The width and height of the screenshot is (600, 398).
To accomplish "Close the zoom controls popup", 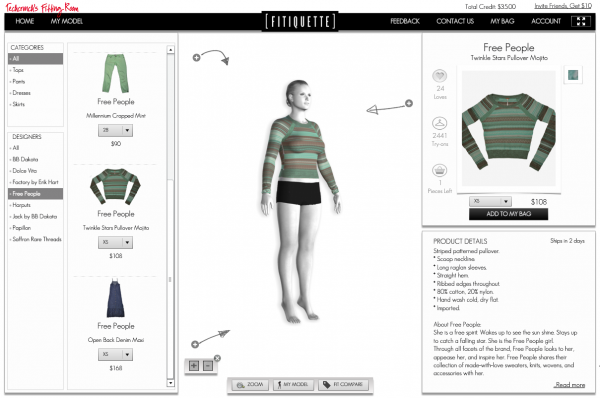I will [217, 358].
